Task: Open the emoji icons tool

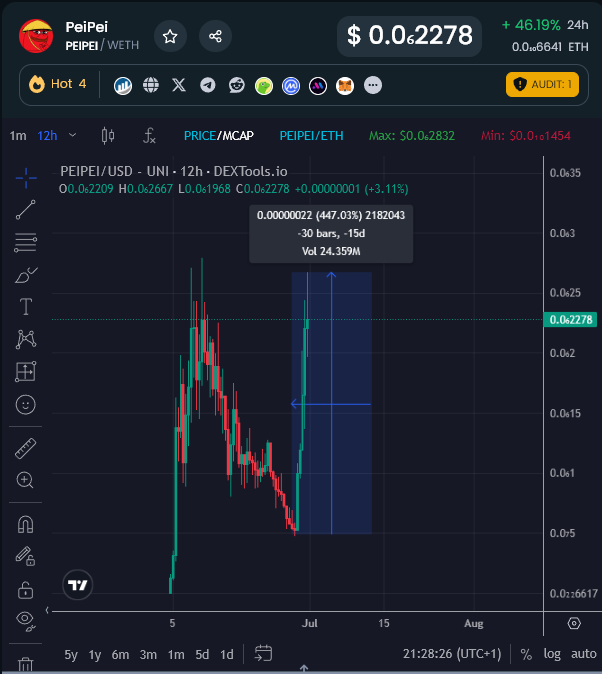Action: point(26,404)
